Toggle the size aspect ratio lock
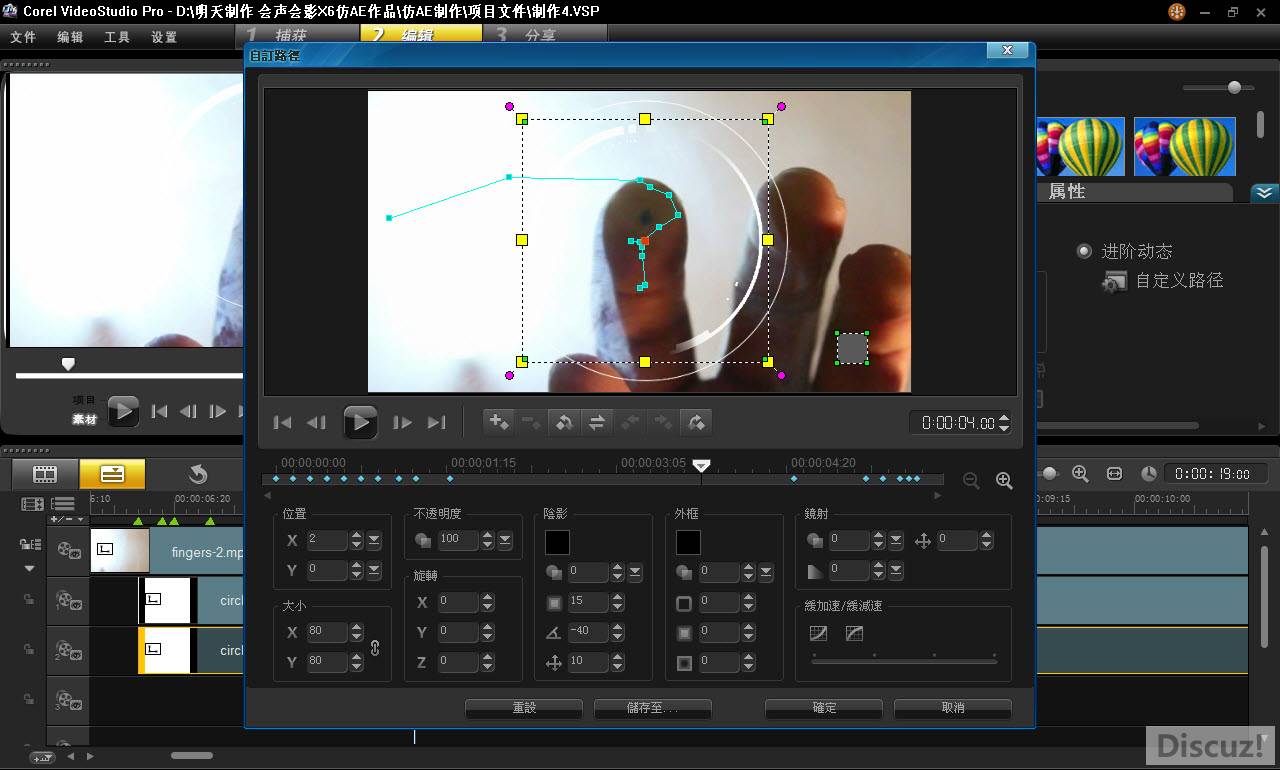The height and width of the screenshot is (770, 1280). click(375, 647)
